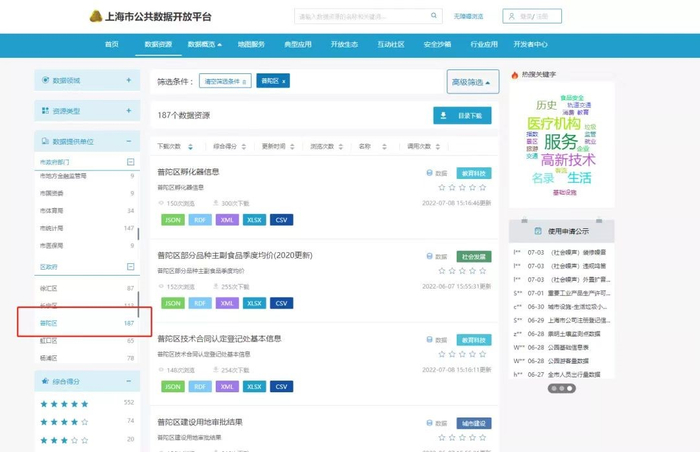This screenshot has width=700, height=452.
Task: Filter by three-star rating row
Action: [87, 440]
